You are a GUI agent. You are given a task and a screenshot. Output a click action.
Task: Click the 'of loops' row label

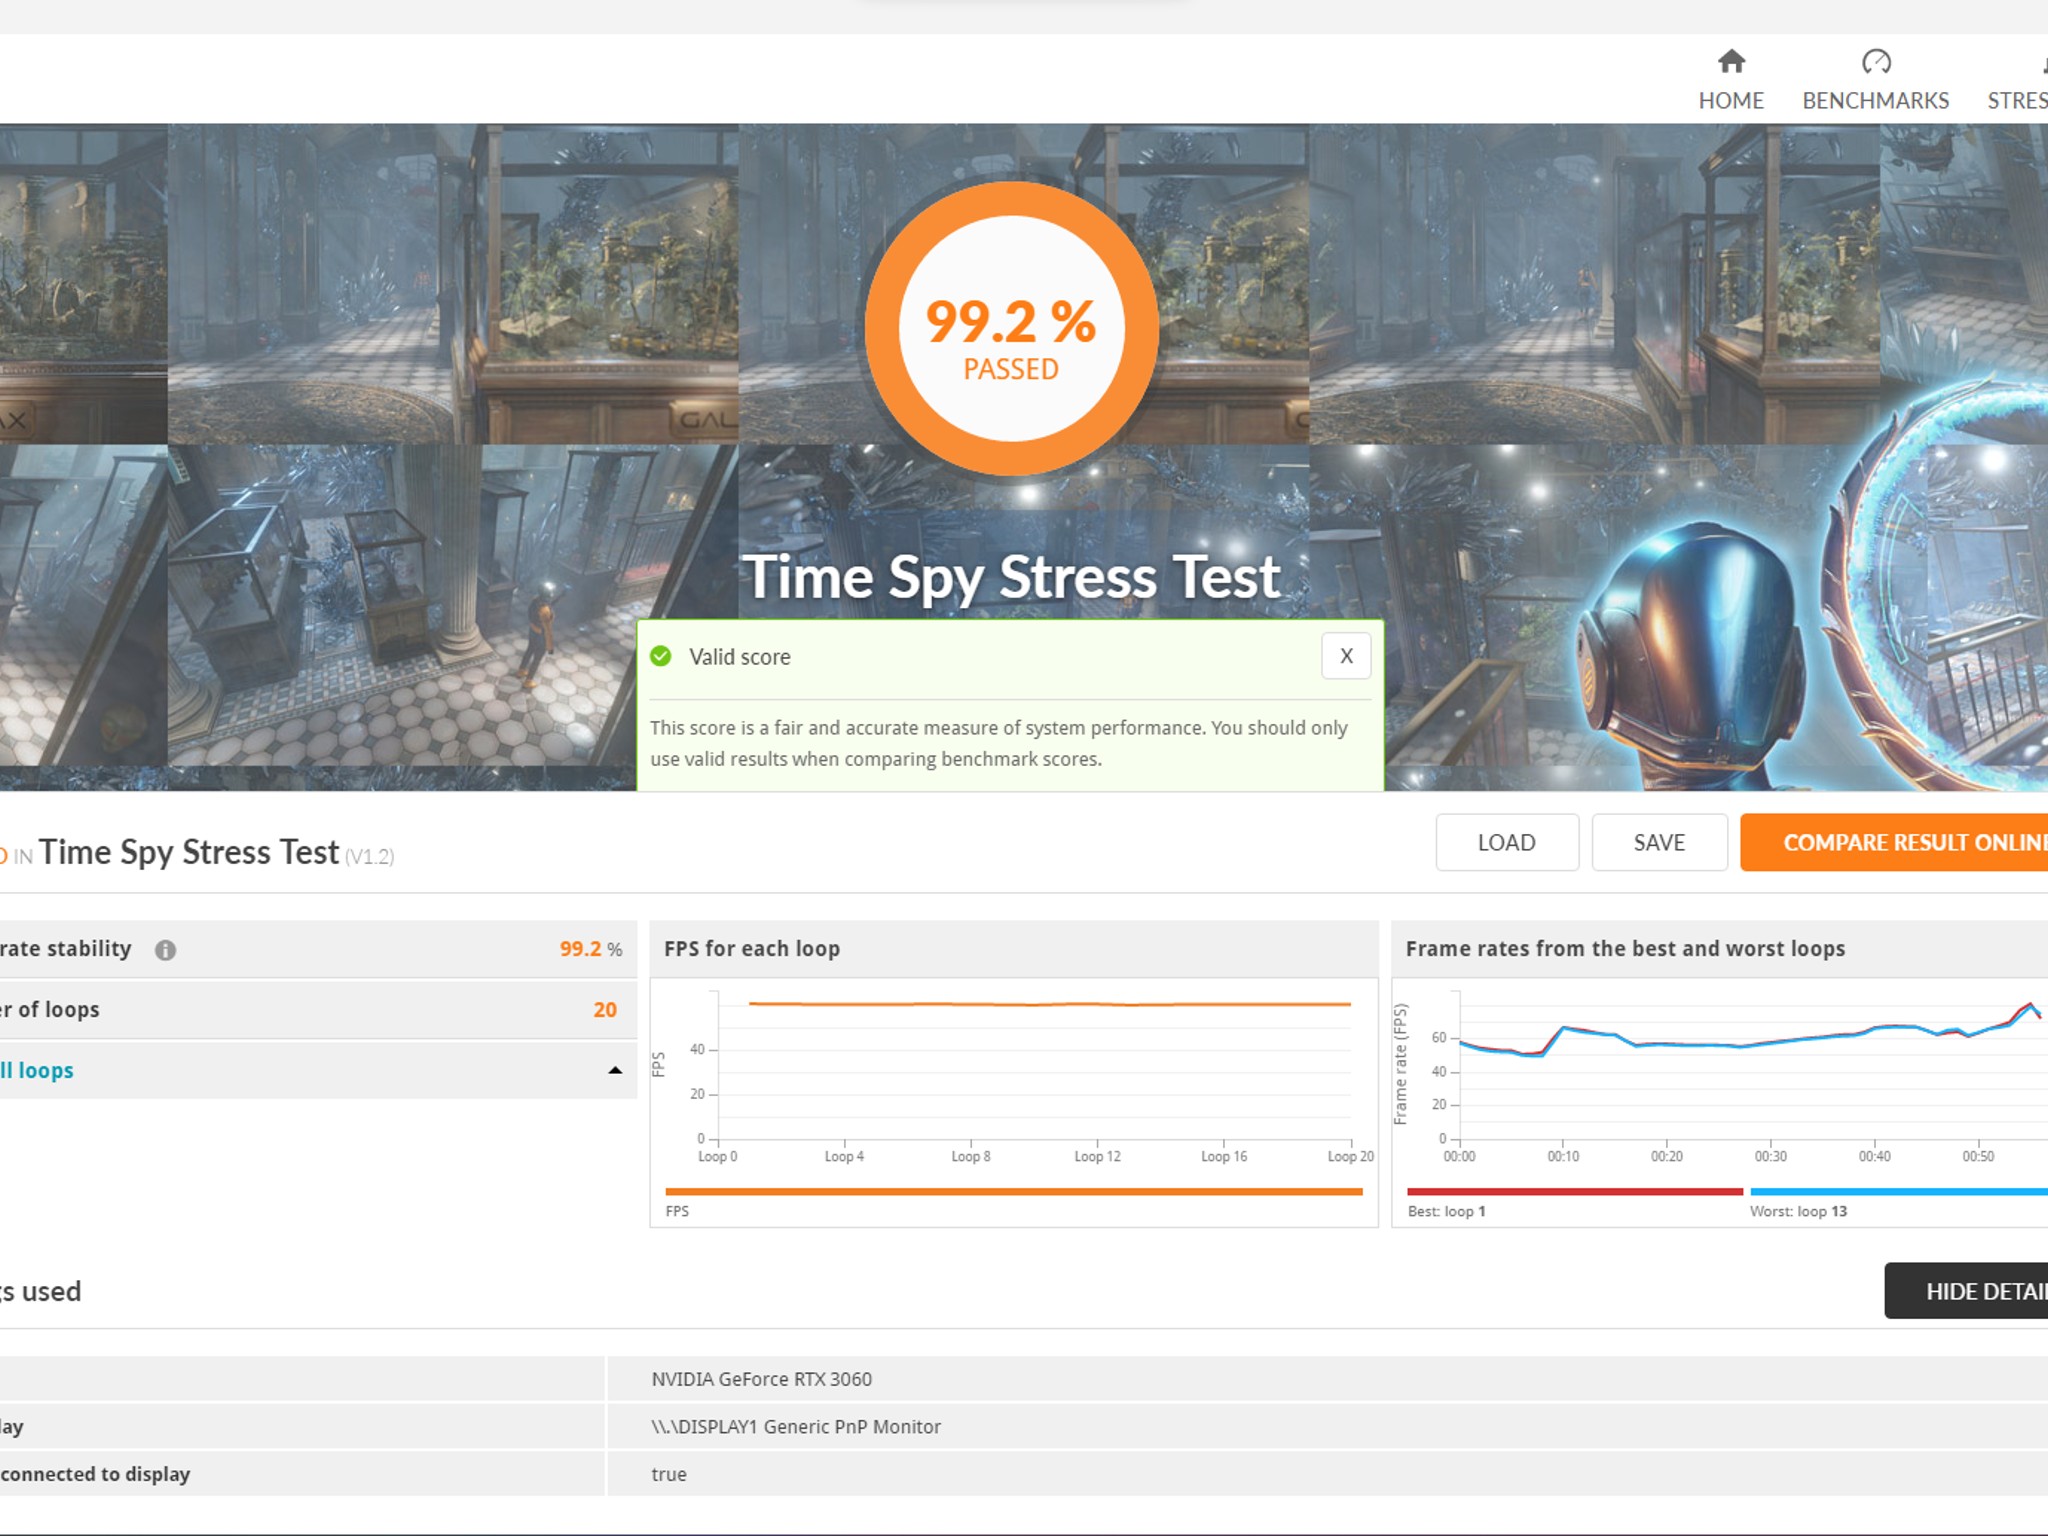(x=50, y=1010)
